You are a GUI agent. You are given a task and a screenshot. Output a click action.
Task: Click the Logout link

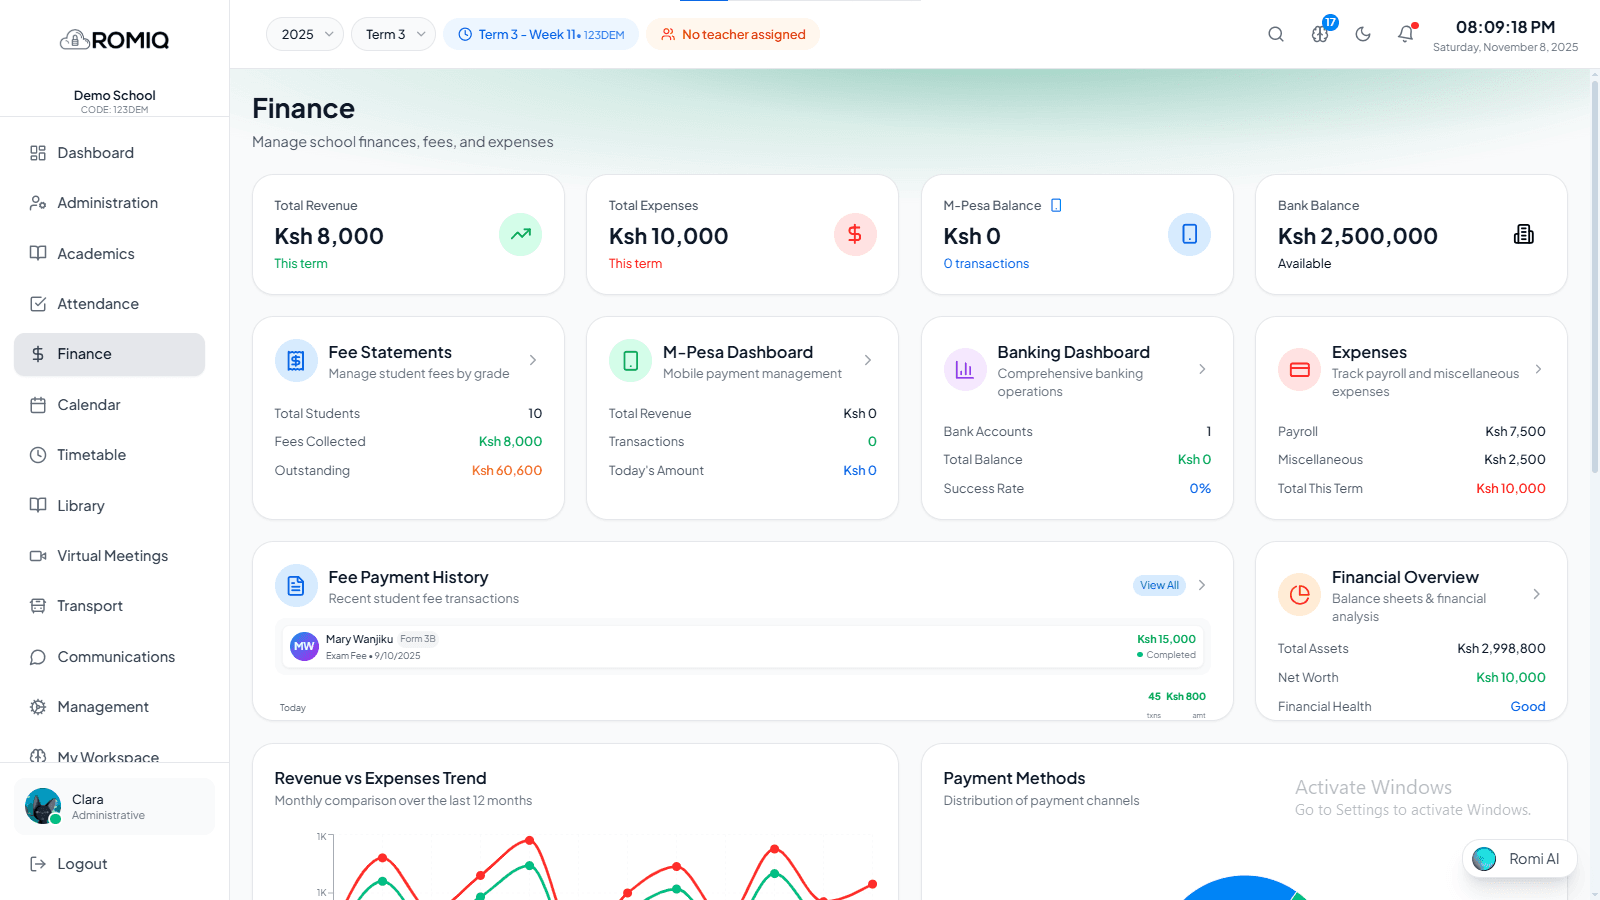[82, 864]
